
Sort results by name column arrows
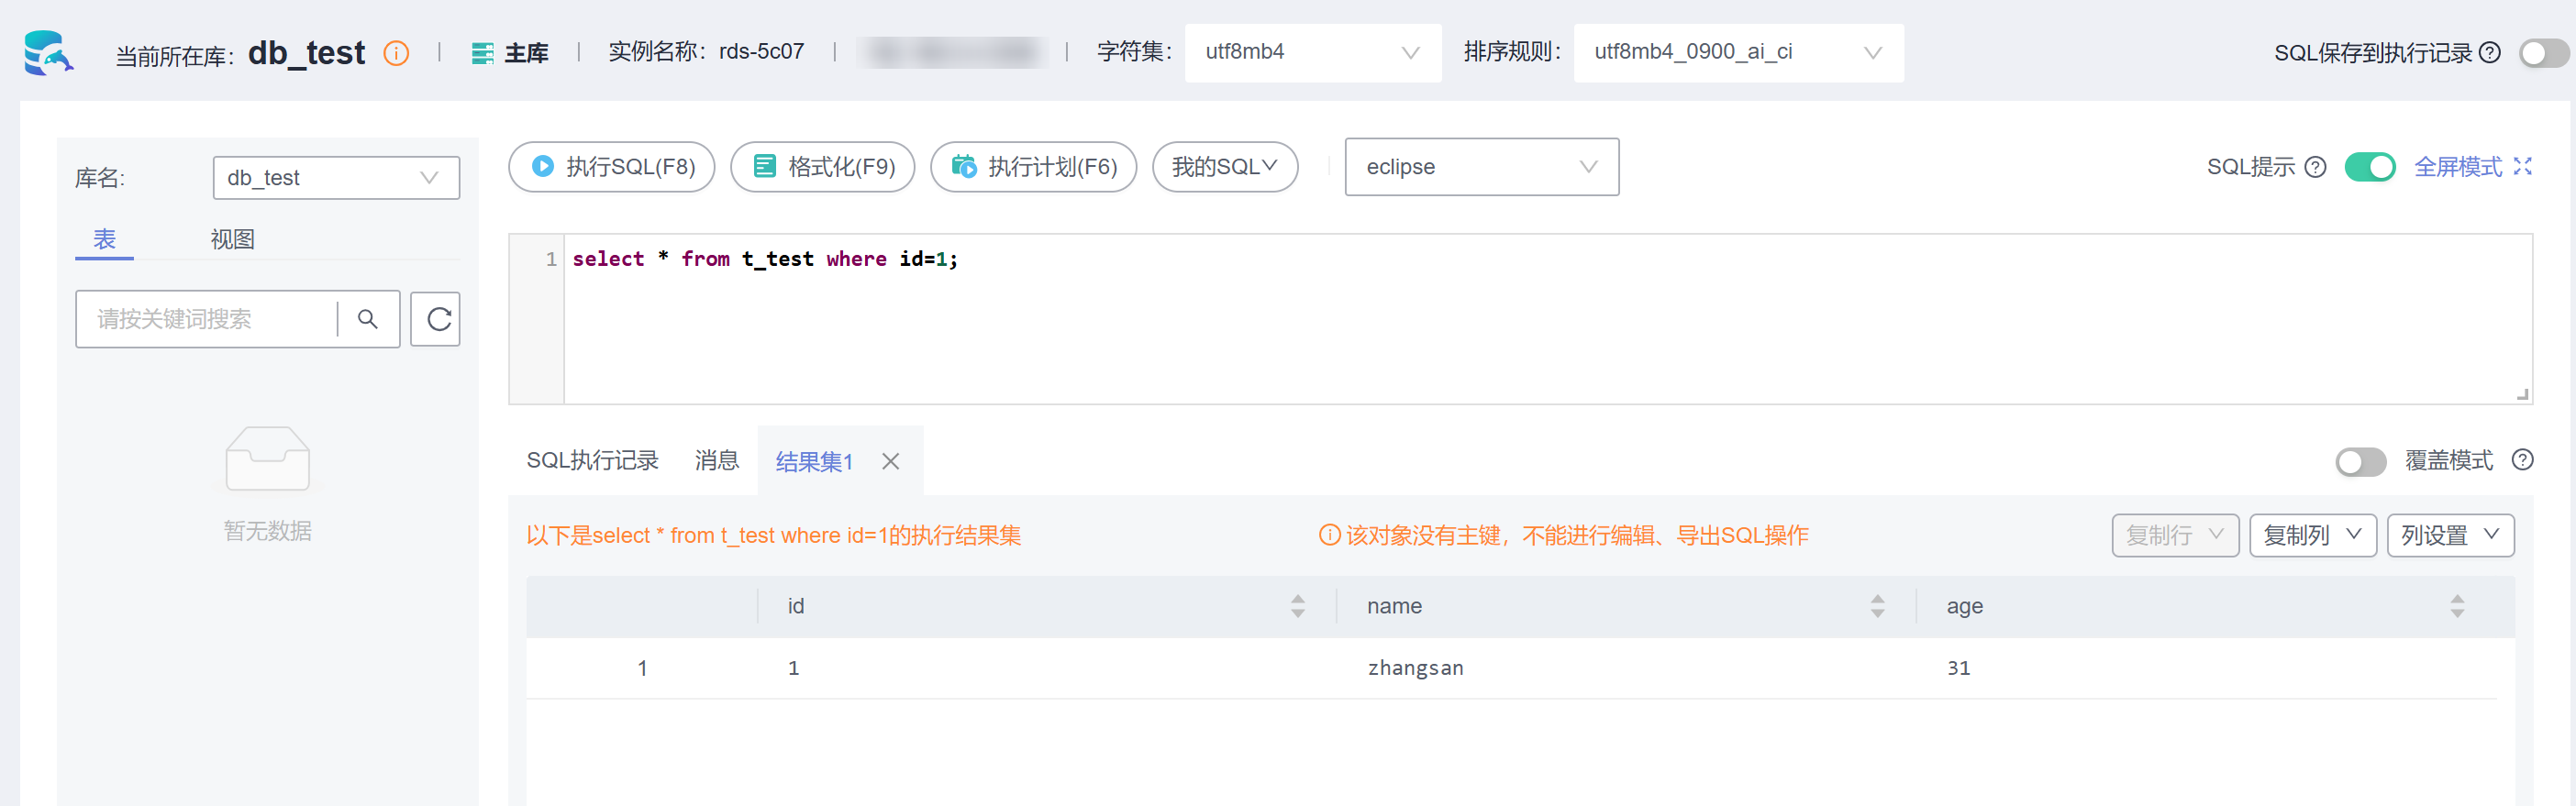(x=1877, y=606)
